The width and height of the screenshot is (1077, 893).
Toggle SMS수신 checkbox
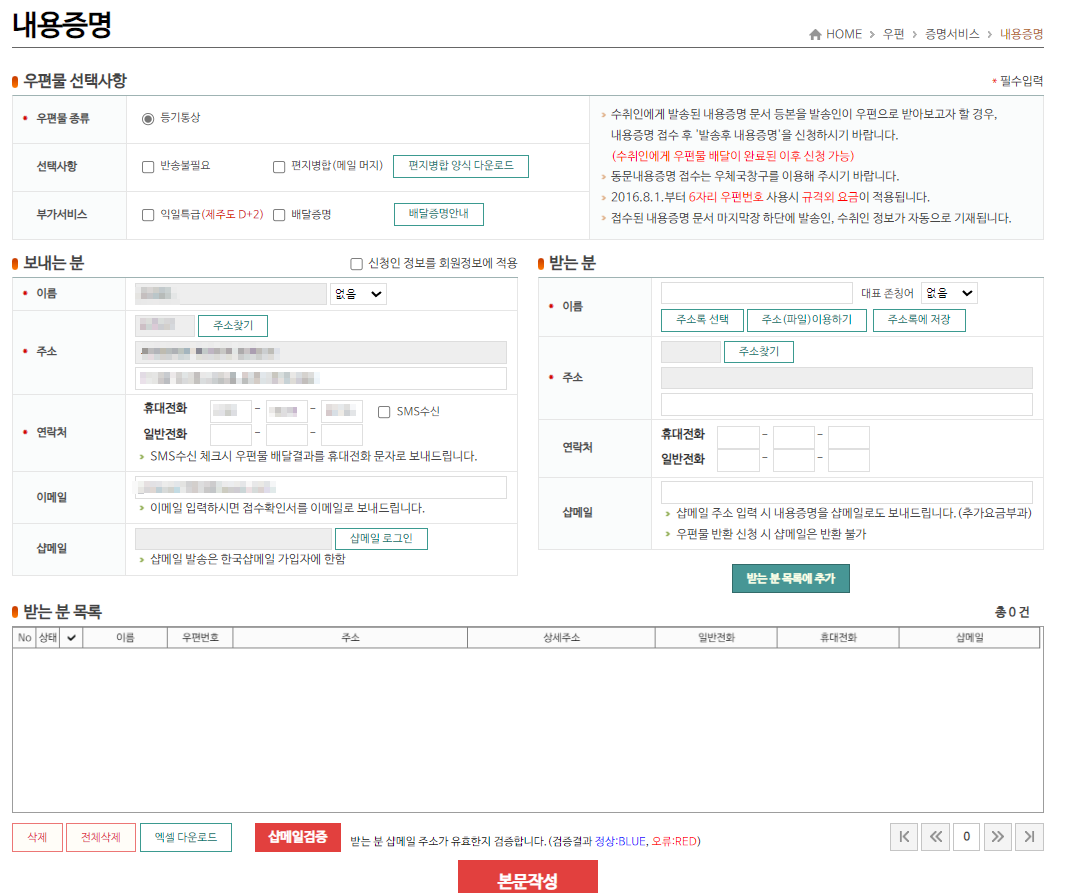[x=384, y=412]
